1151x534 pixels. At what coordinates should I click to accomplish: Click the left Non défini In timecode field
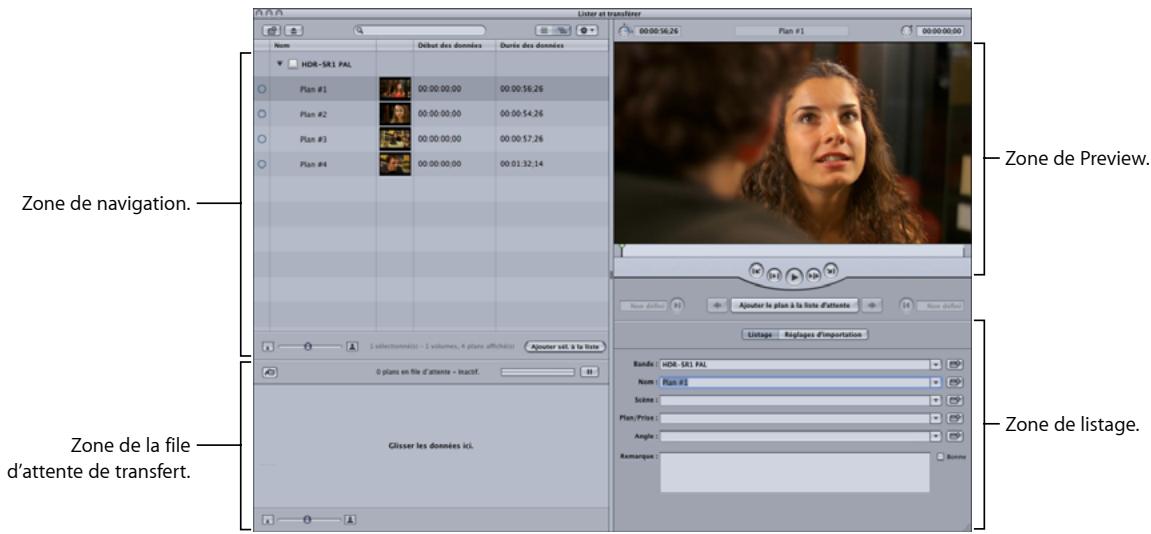(644, 306)
